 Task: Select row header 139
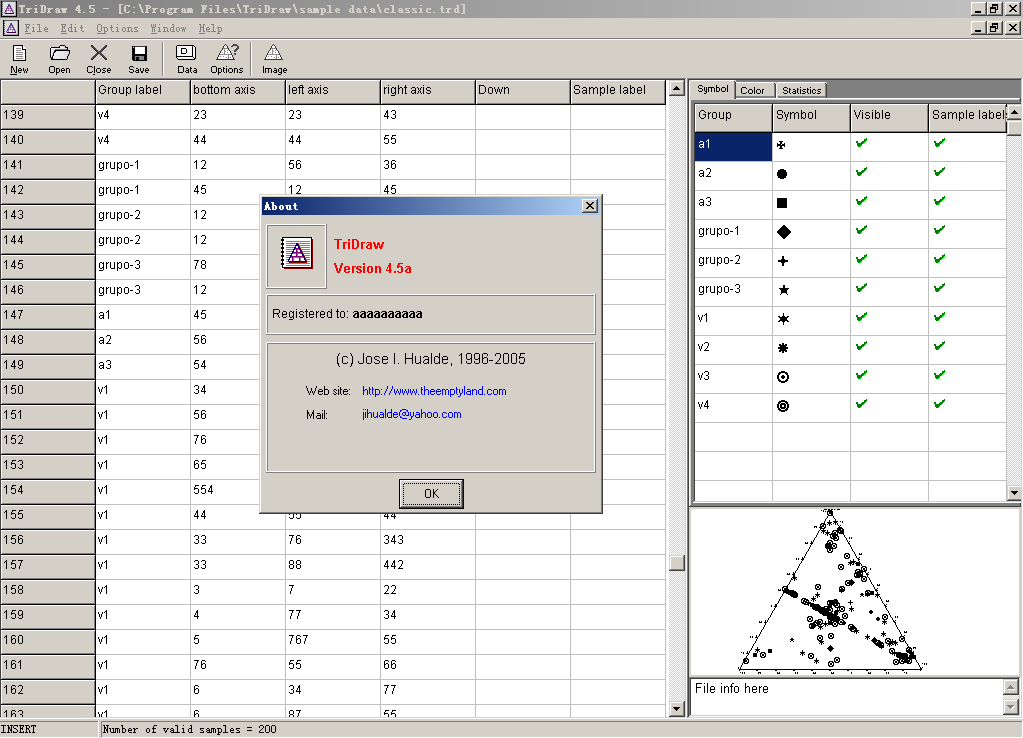[x=48, y=115]
